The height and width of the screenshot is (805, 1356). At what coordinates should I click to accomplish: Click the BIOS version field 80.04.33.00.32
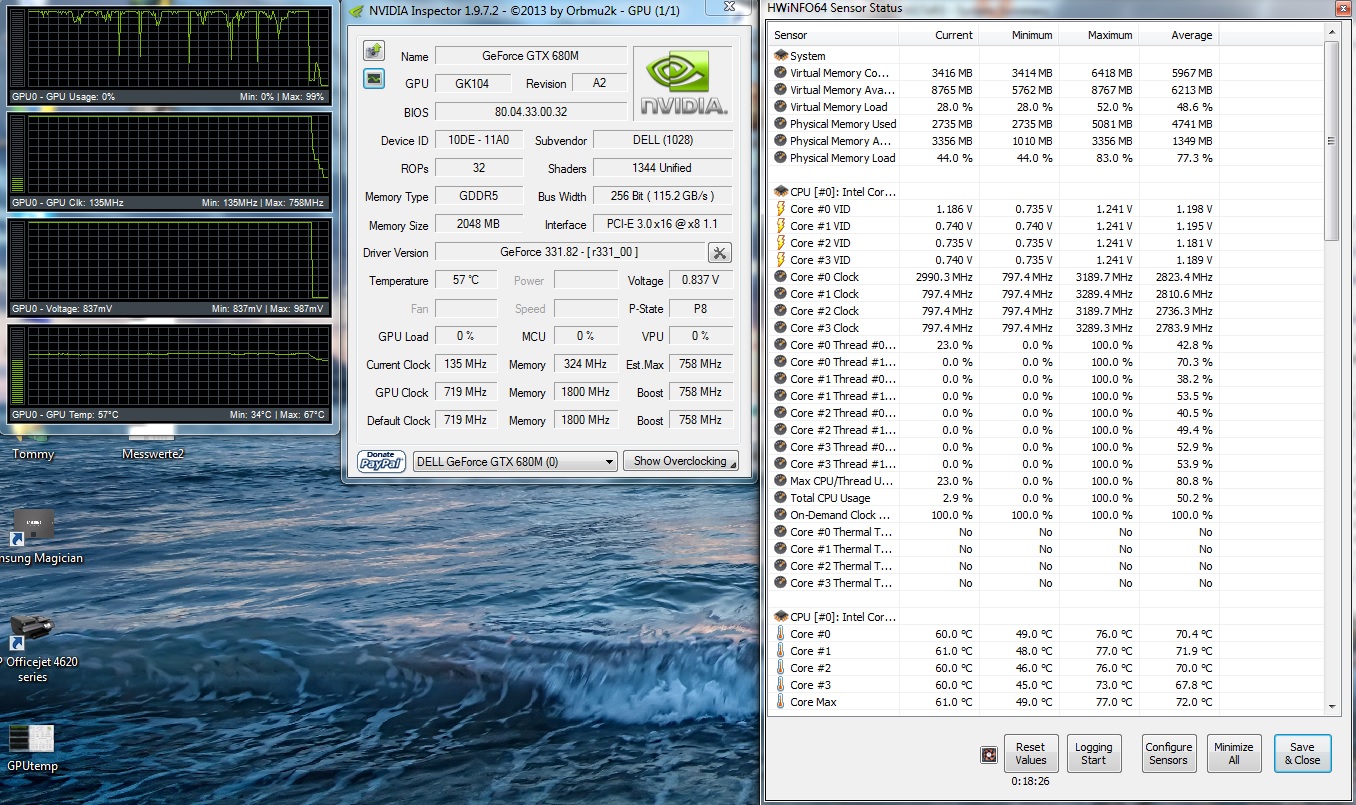[x=531, y=112]
